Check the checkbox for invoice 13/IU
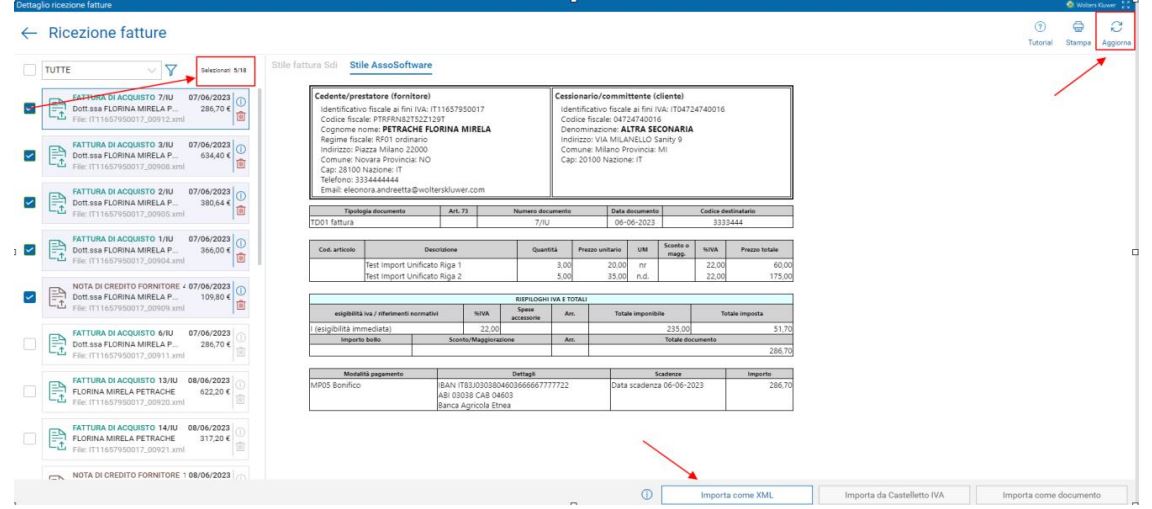 pyautogui.click(x=29, y=391)
